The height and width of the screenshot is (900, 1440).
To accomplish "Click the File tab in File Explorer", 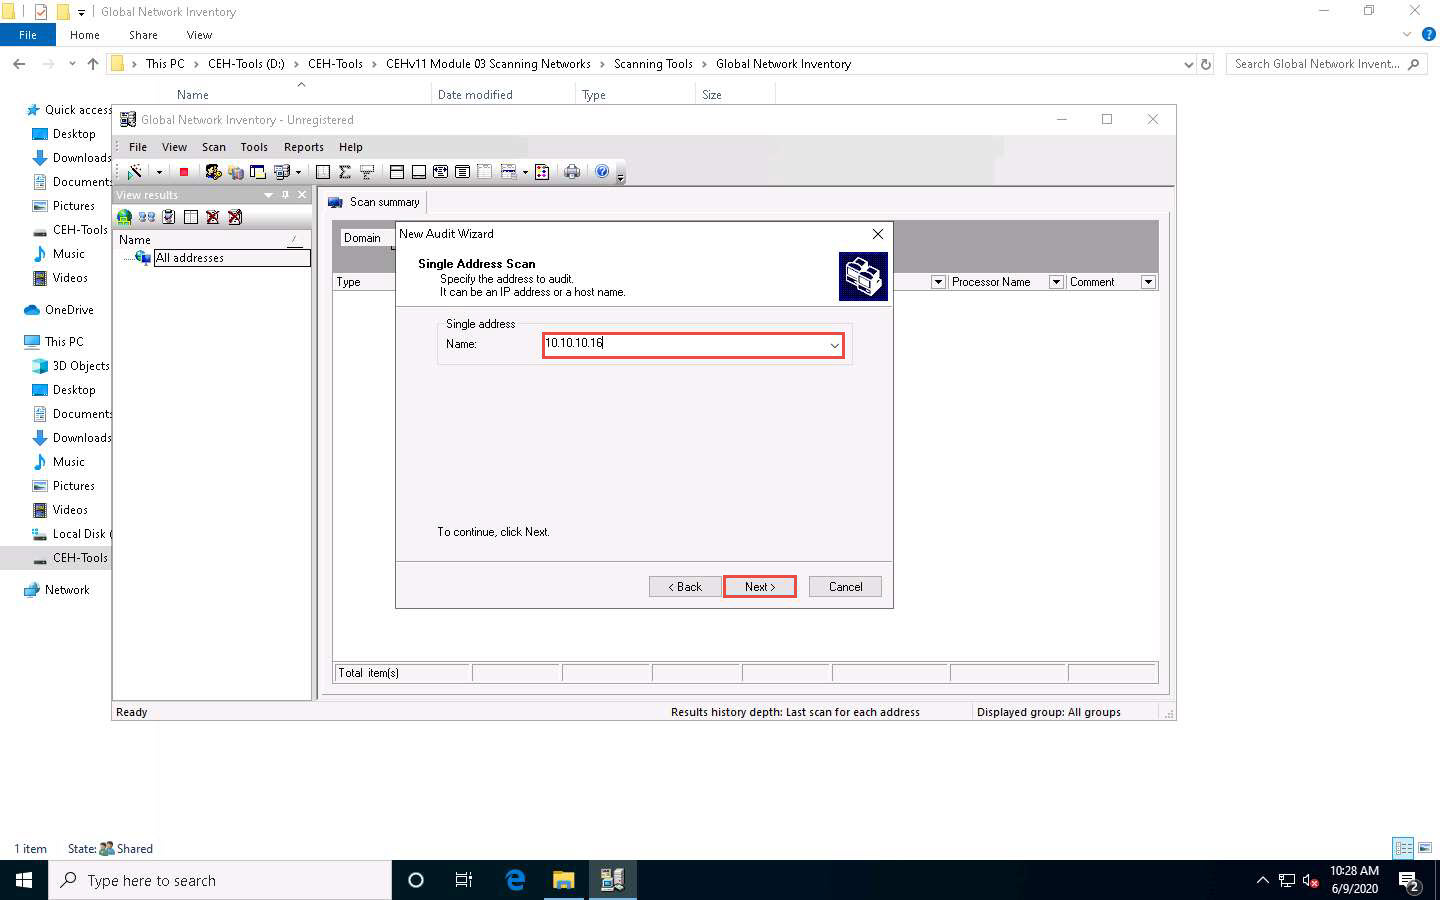I will click(28, 35).
